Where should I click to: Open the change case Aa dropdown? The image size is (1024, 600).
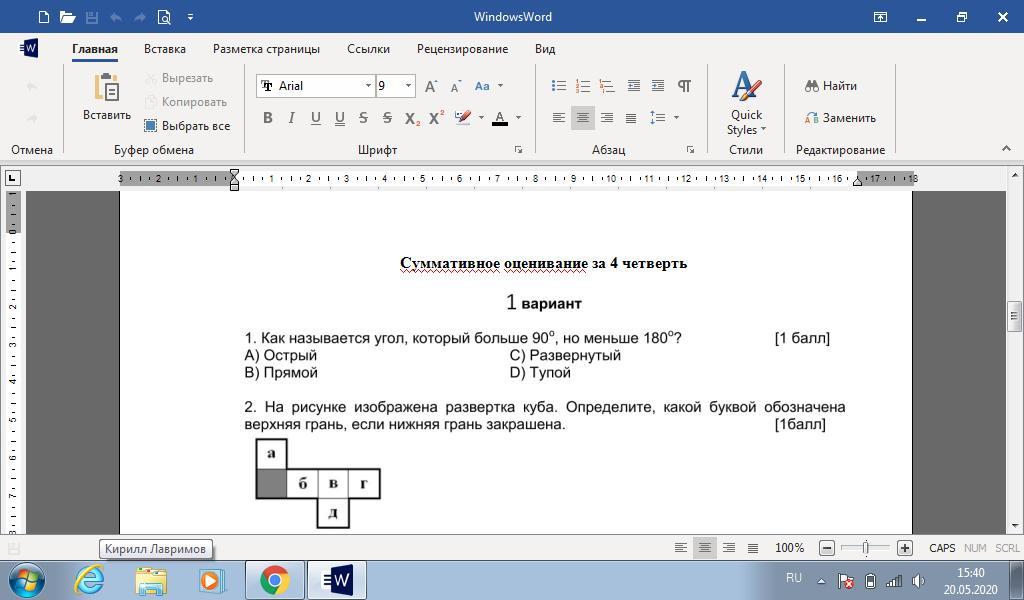pyautogui.click(x=488, y=86)
